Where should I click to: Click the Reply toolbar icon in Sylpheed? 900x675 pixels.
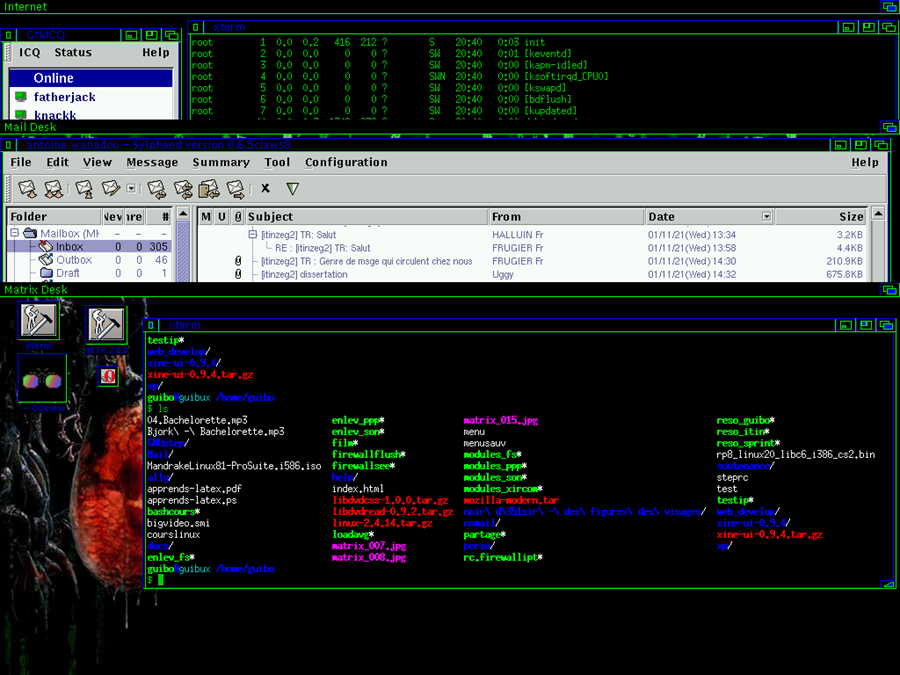click(x=157, y=188)
